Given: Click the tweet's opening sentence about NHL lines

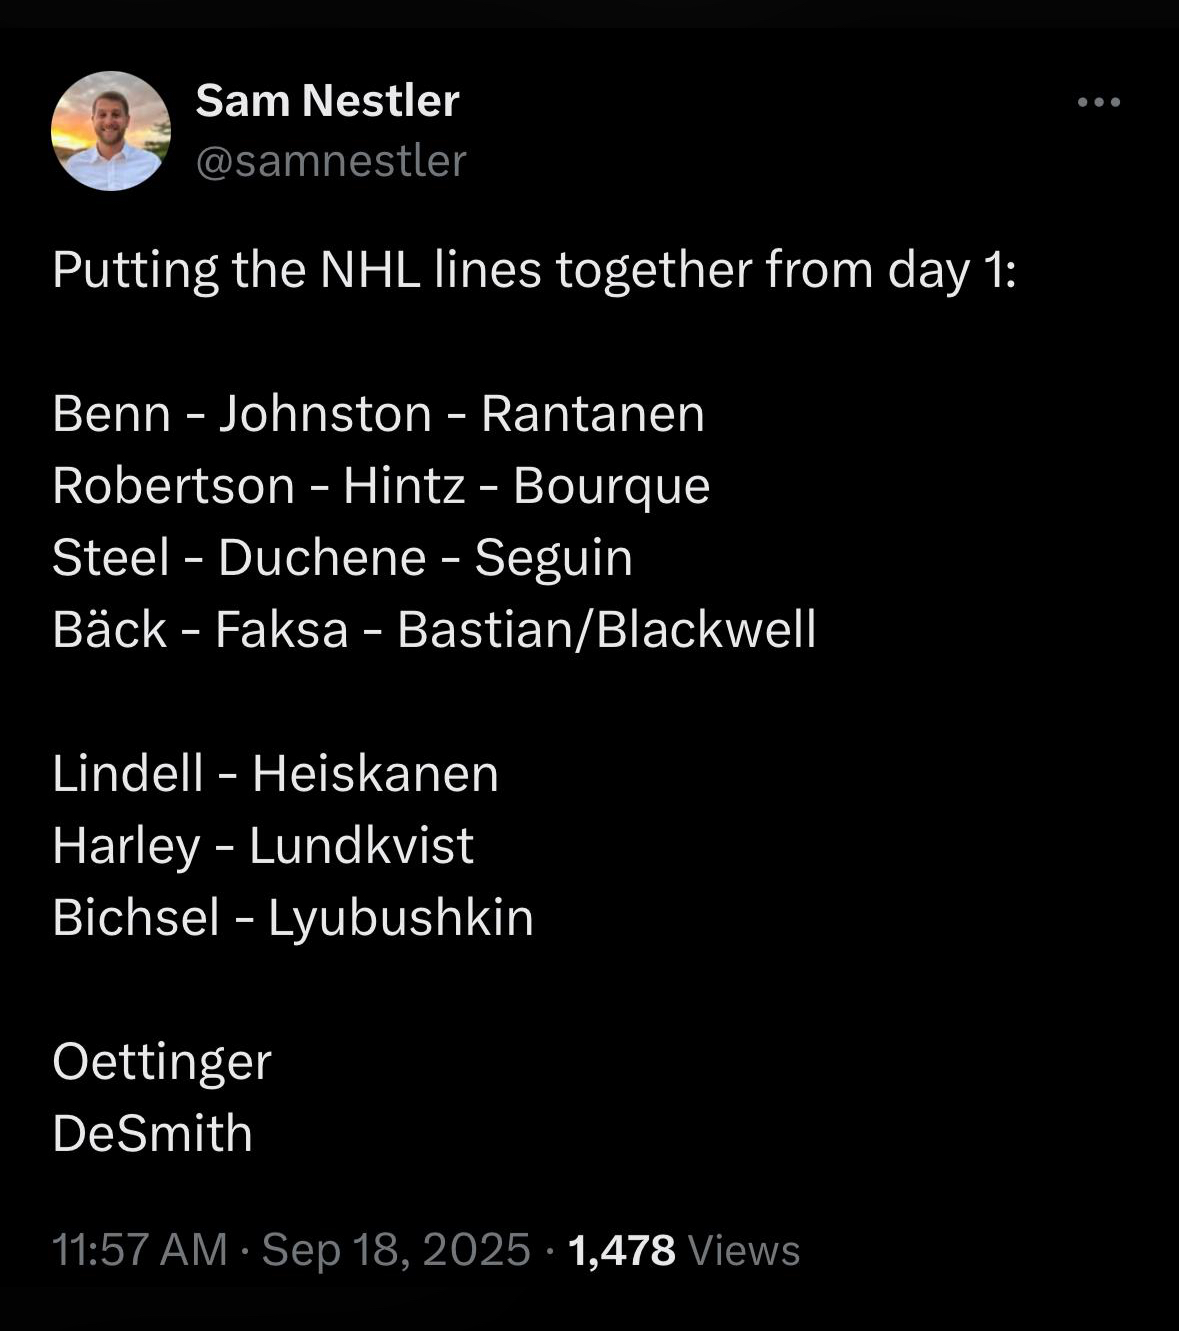Looking at the screenshot, I should (534, 271).
